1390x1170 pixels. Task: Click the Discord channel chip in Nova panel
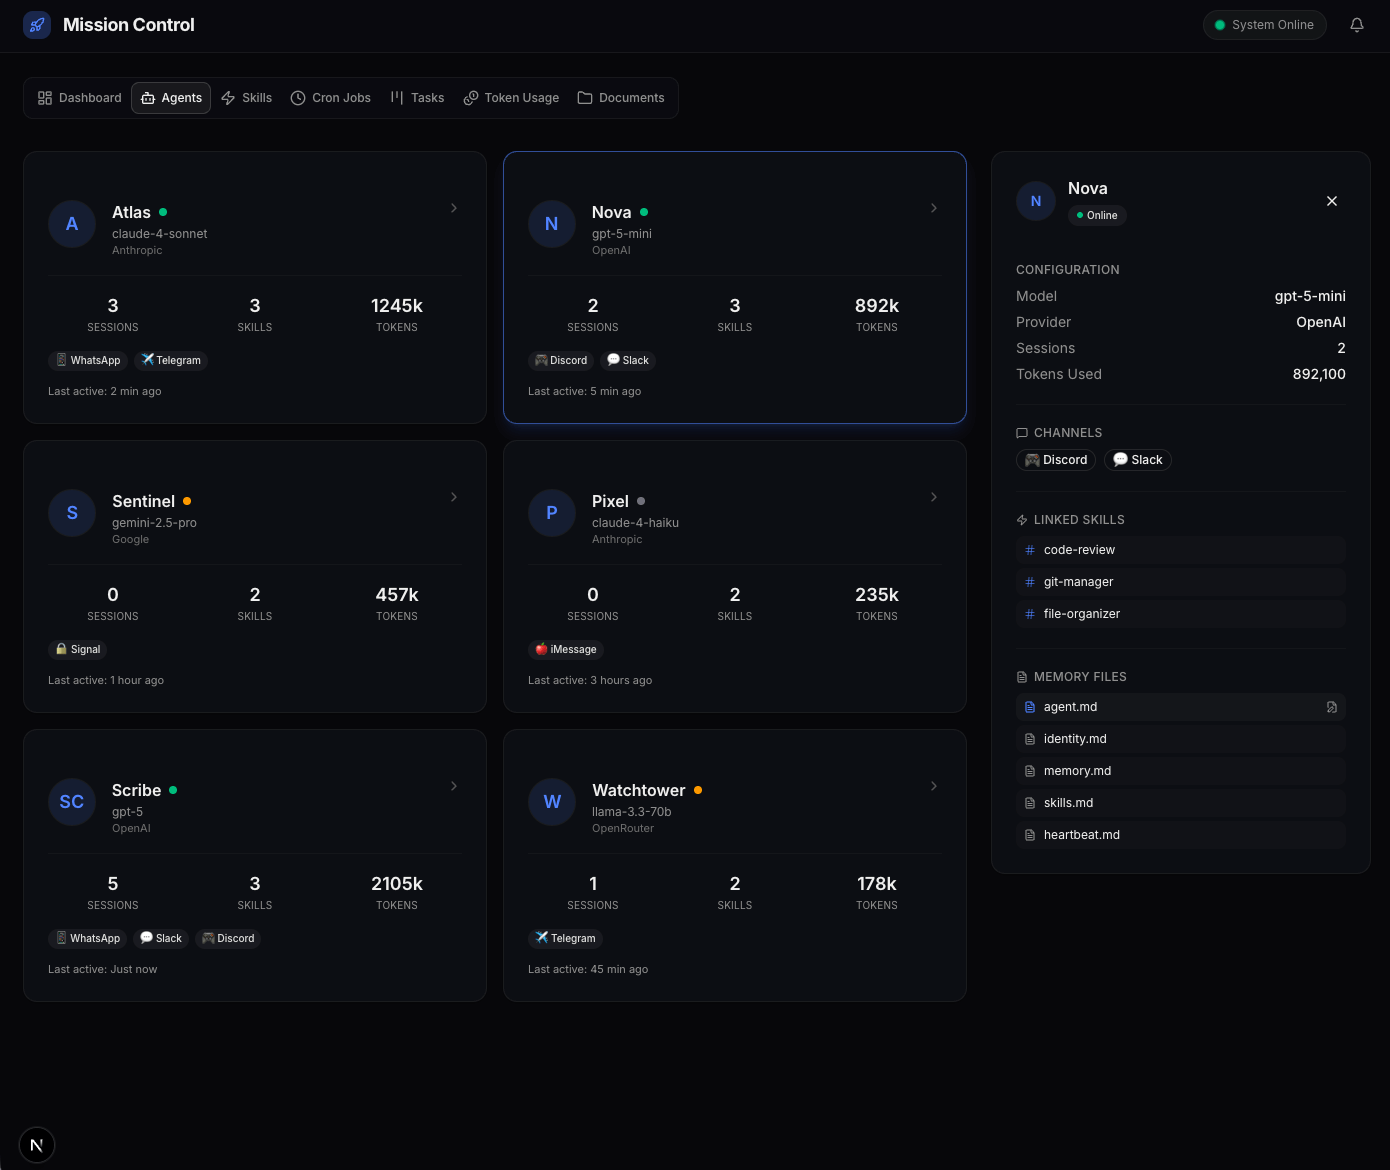(1056, 460)
